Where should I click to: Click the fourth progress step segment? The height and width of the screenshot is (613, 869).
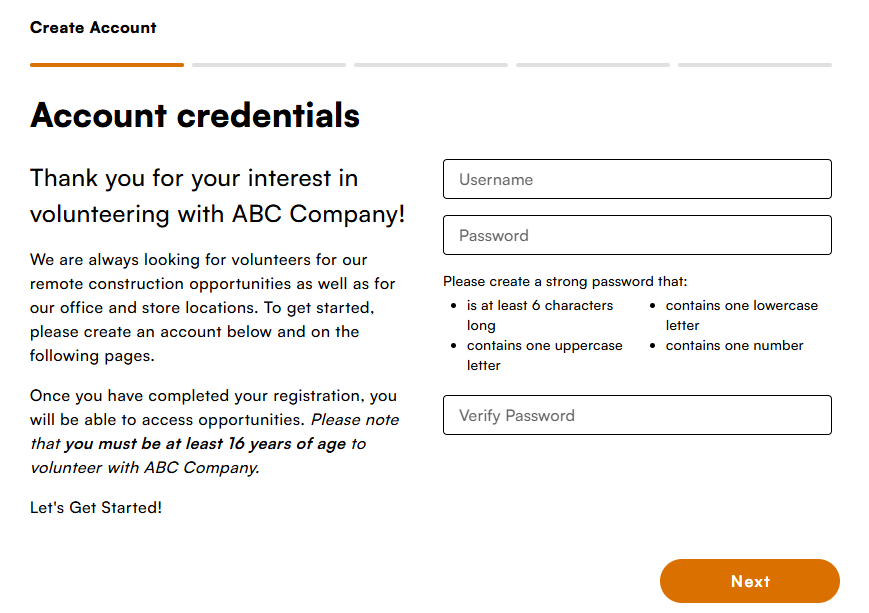(x=592, y=65)
